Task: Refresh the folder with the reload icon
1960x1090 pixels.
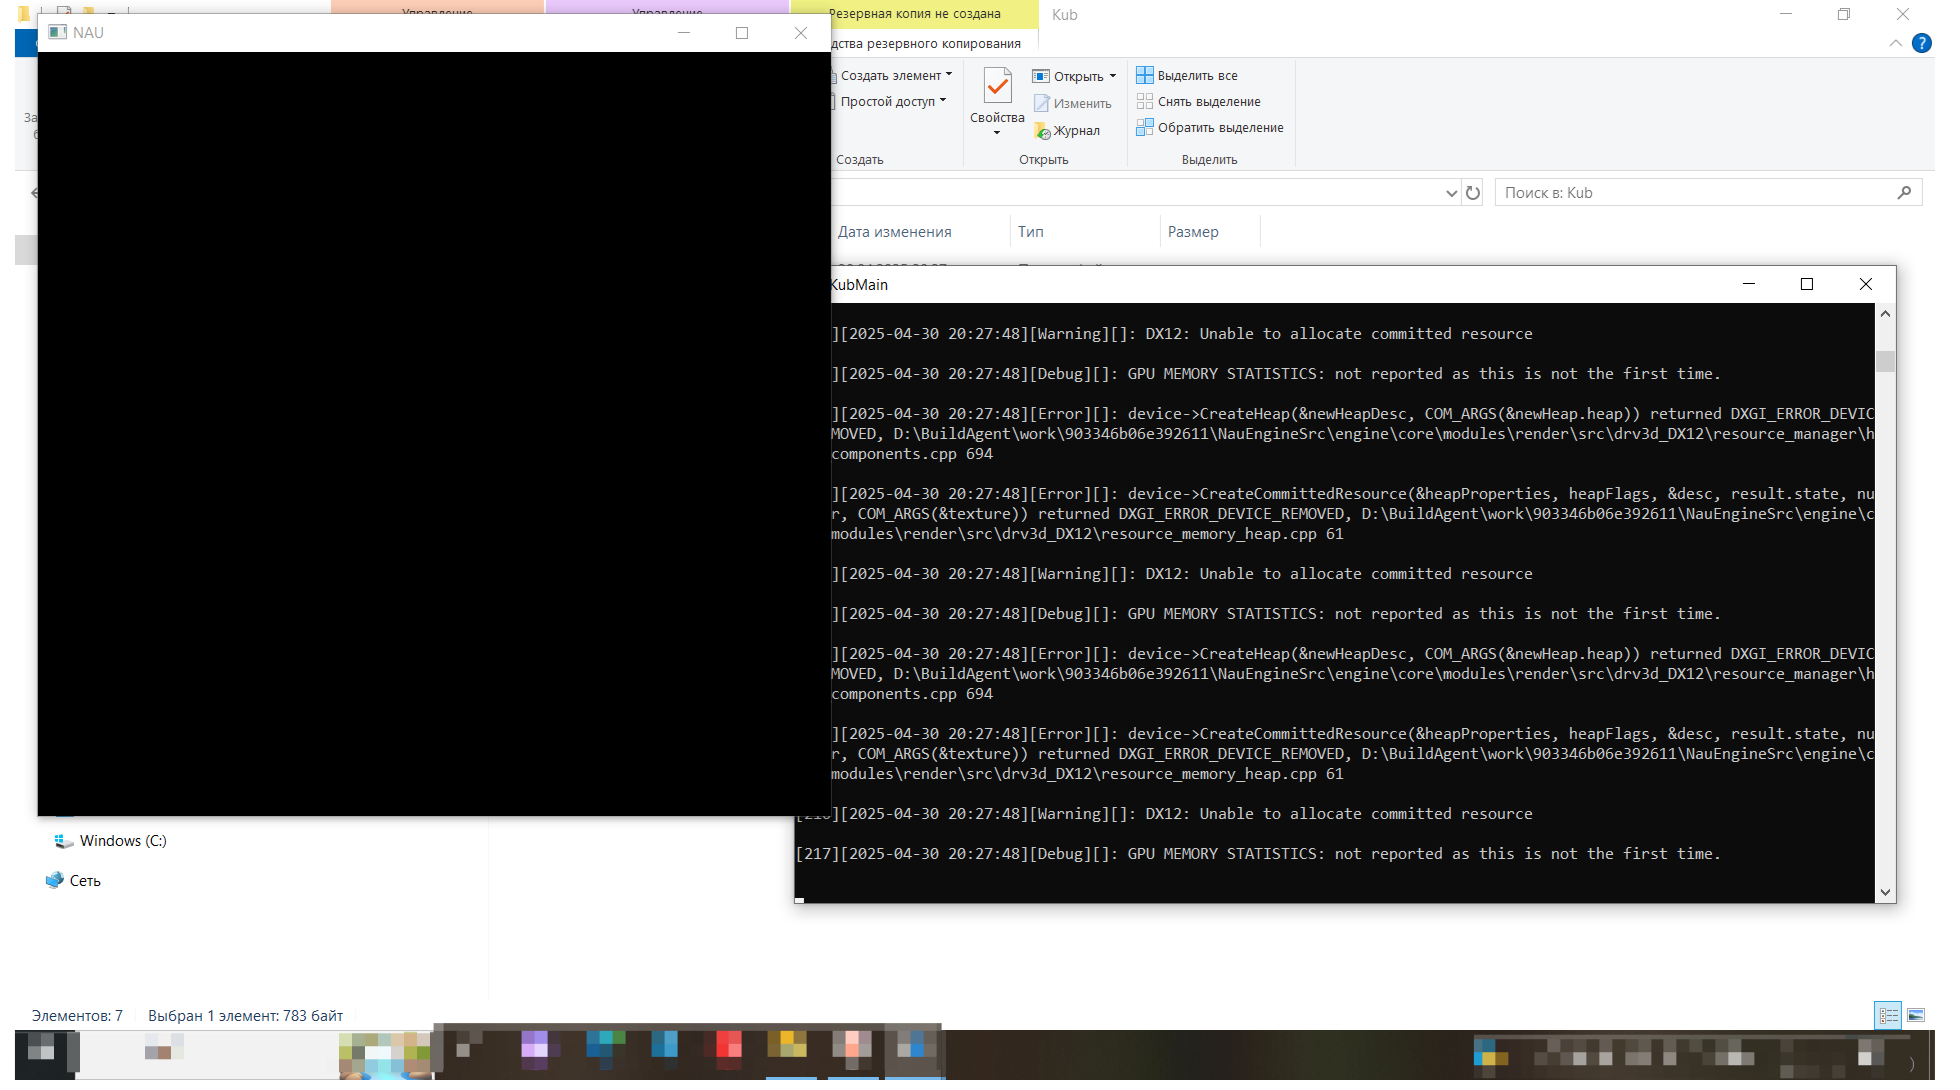Action: pyautogui.click(x=1473, y=193)
